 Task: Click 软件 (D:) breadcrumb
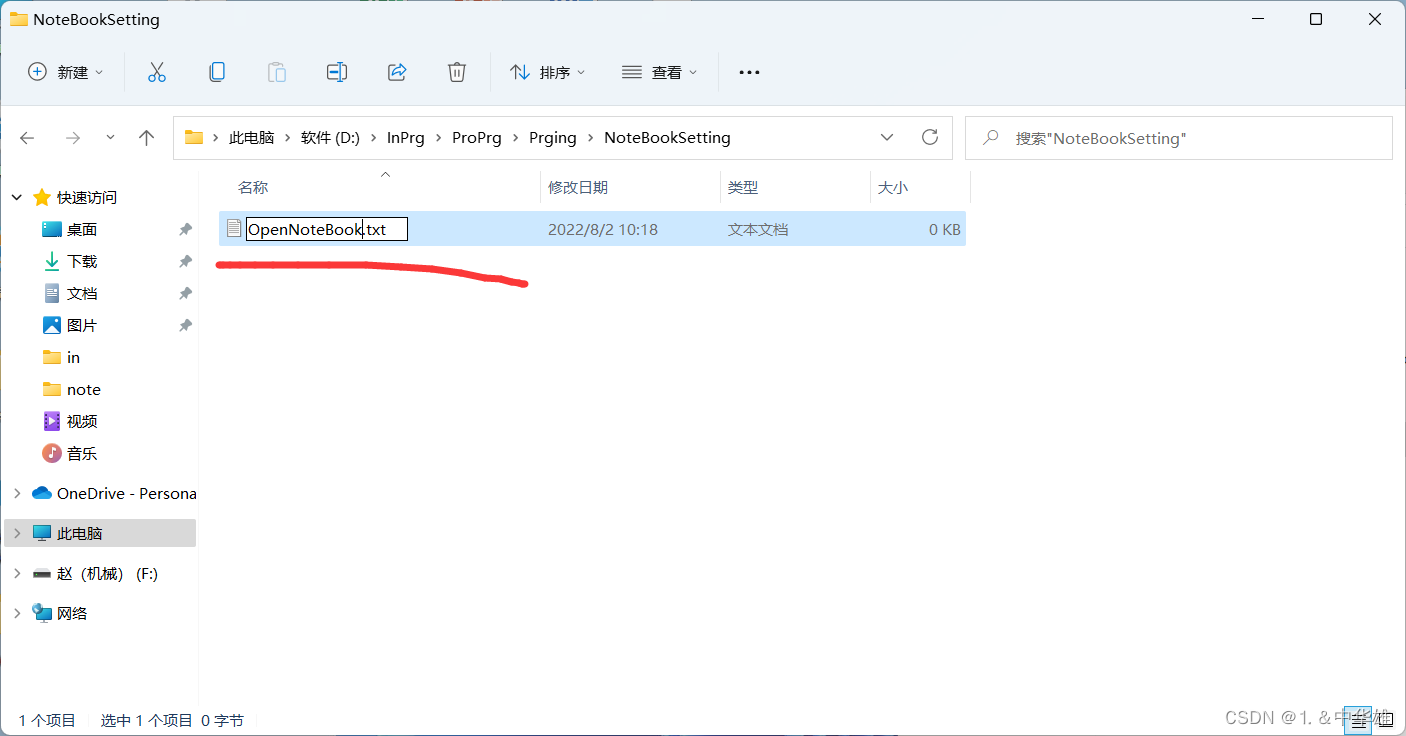[330, 138]
